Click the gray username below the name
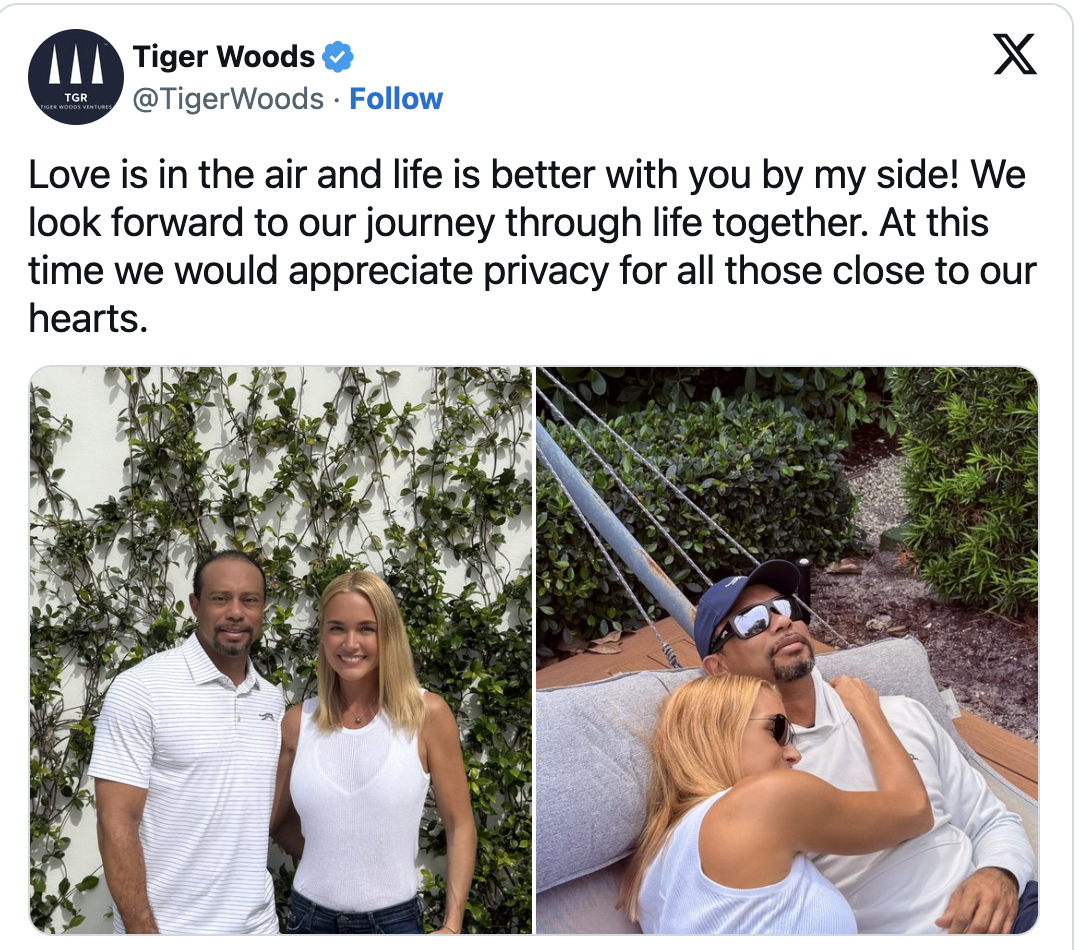Viewport: 1092px width, 950px height. point(228,99)
